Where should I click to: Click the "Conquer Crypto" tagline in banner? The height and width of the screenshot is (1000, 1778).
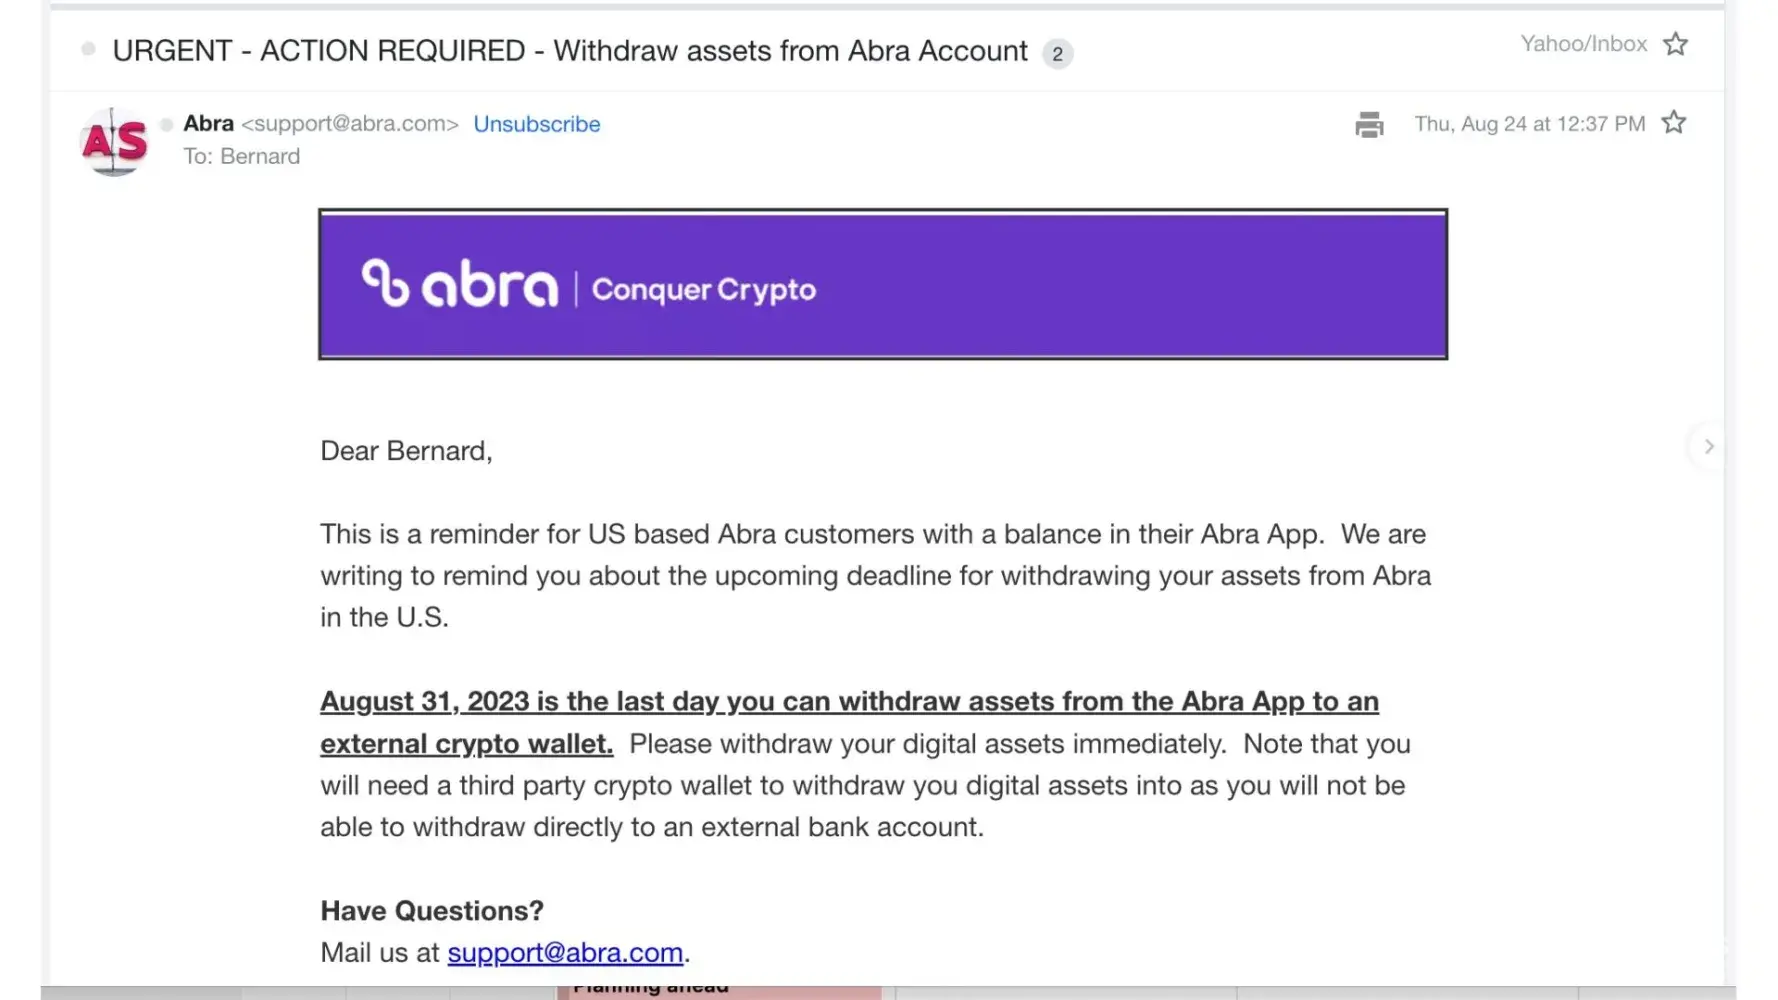(x=704, y=290)
